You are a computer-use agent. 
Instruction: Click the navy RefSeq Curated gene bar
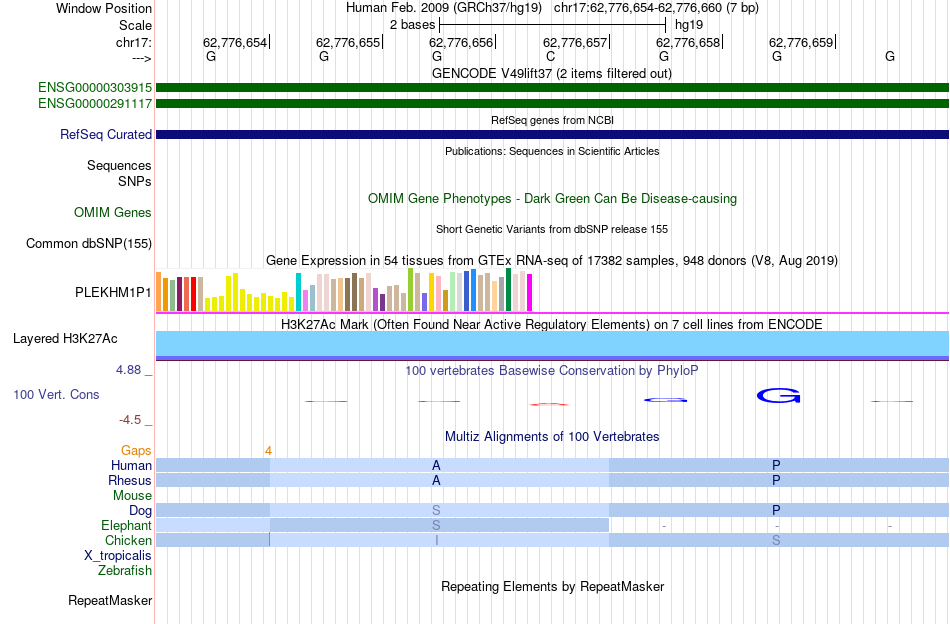tap(552, 134)
